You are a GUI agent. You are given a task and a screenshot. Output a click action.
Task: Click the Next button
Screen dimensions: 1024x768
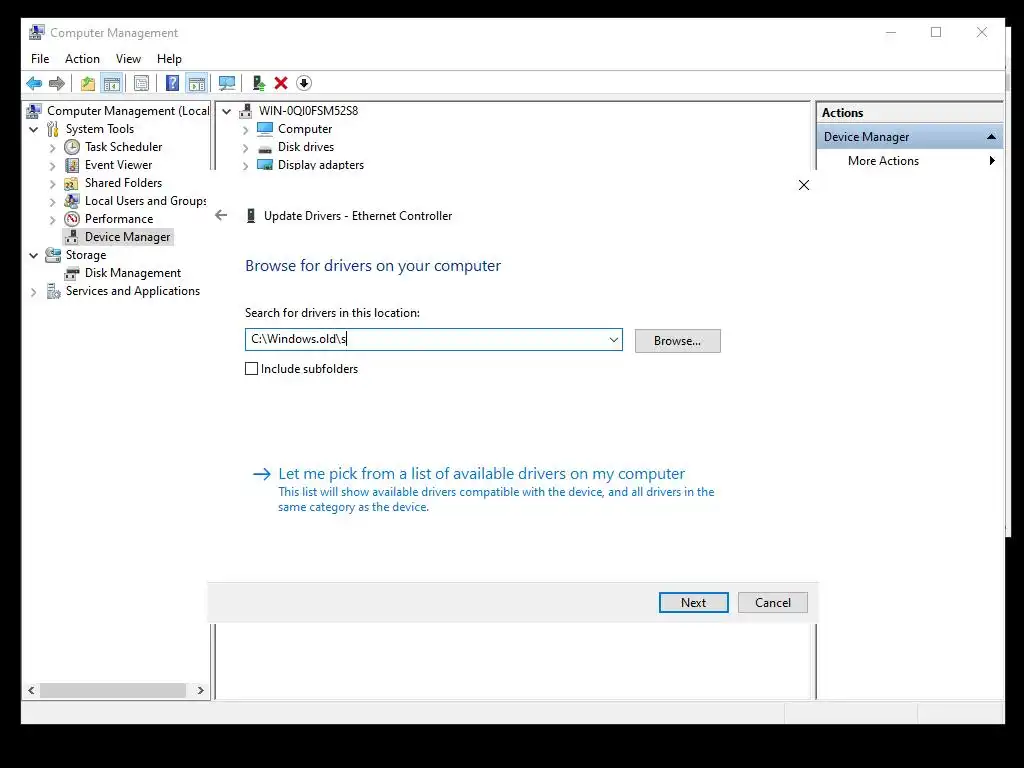pos(694,603)
